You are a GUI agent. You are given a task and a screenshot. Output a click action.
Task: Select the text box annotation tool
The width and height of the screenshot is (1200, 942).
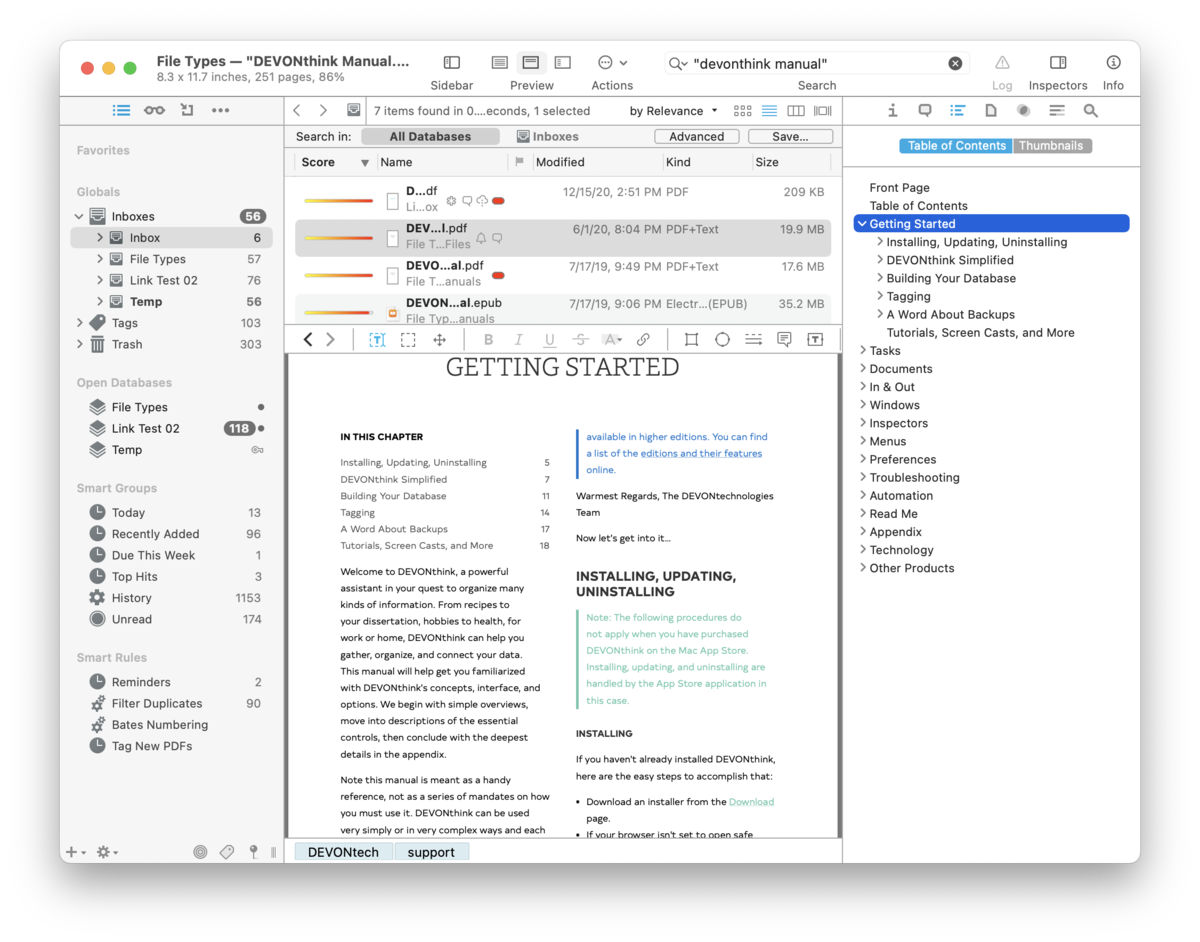click(x=815, y=340)
